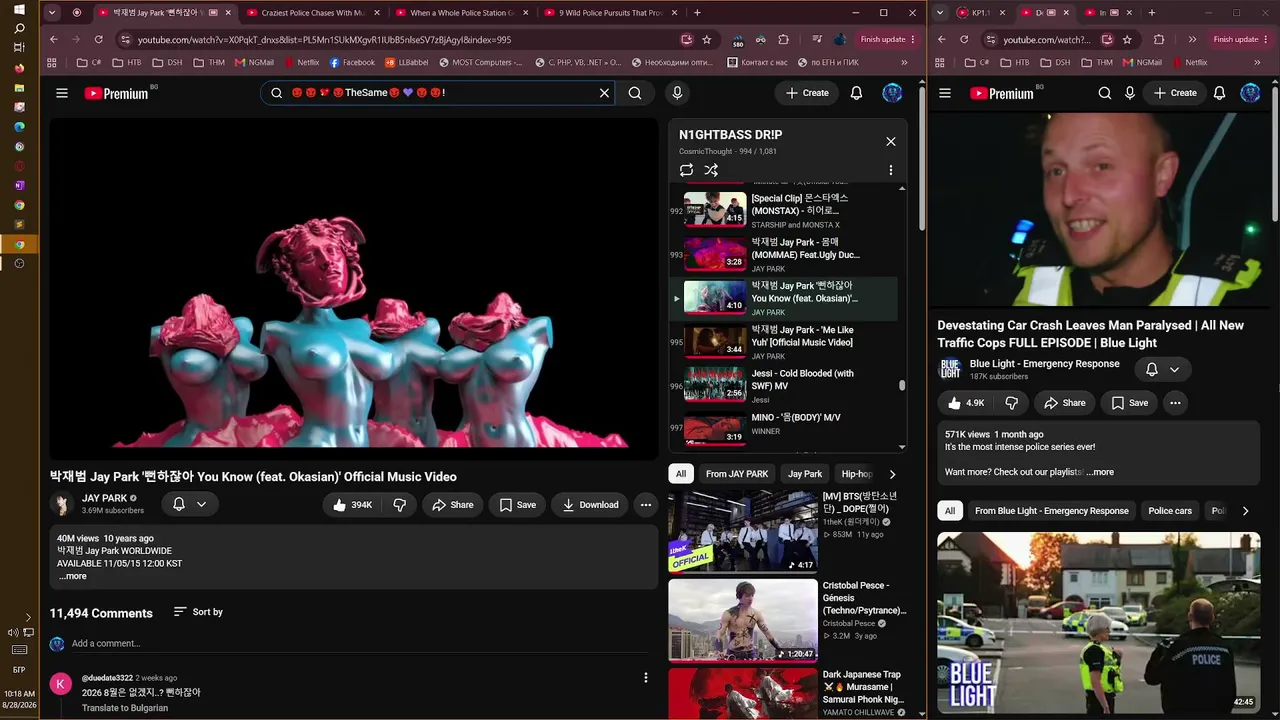Open playlist panel more options menu
This screenshot has height=720, width=1280.
point(891,170)
